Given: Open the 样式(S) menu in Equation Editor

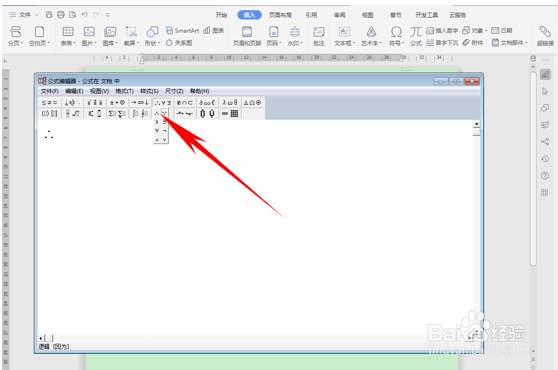Looking at the screenshot, I should coord(149,91).
